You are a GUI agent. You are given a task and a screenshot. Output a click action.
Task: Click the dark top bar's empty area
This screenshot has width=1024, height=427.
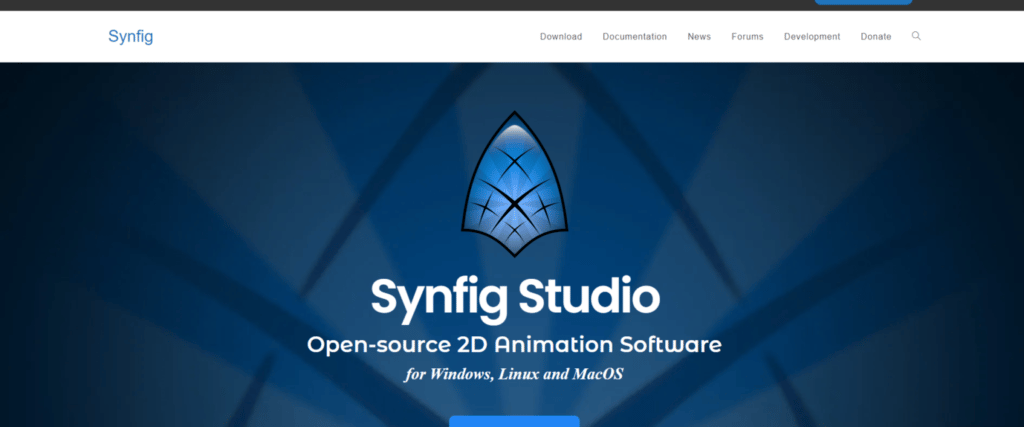(400, 5)
